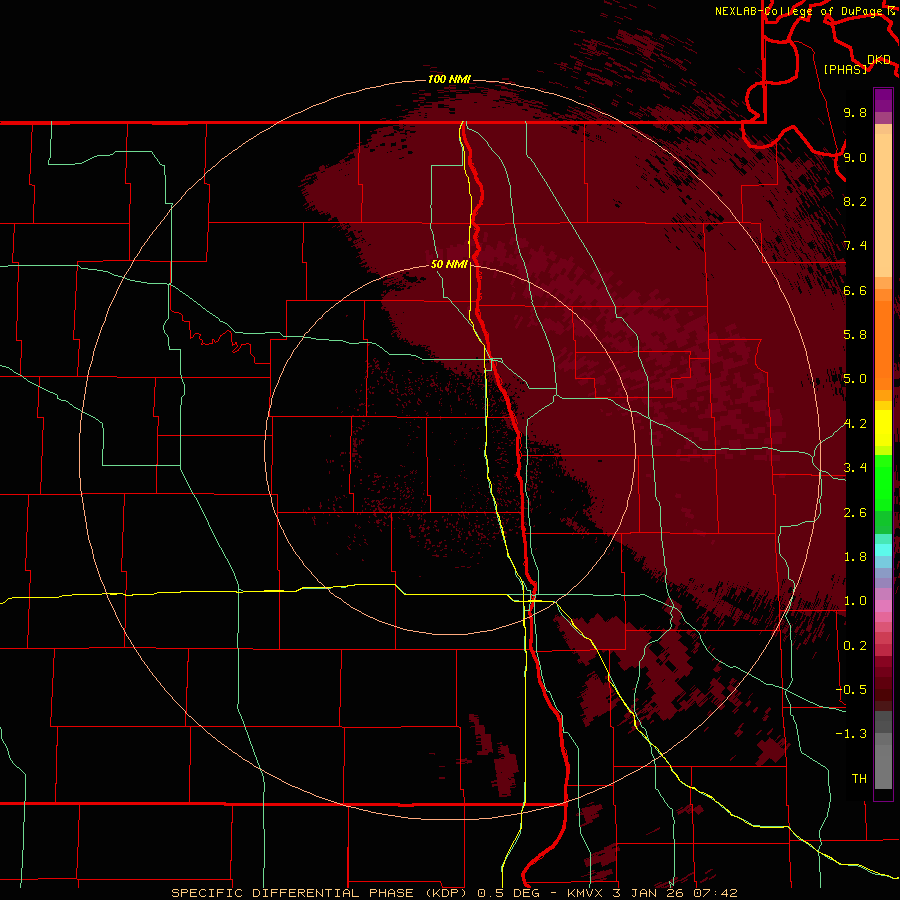Screen dimensions: 900x900
Task: Click the -1.3 scale value
Action: click(x=851, y=734)
